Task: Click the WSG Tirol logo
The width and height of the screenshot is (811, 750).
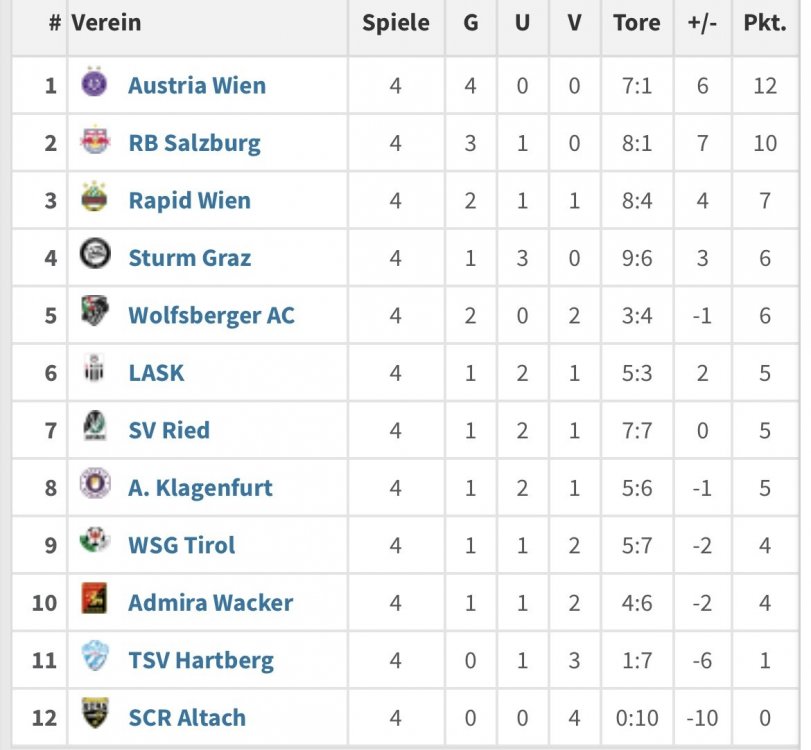Action: 95,540
